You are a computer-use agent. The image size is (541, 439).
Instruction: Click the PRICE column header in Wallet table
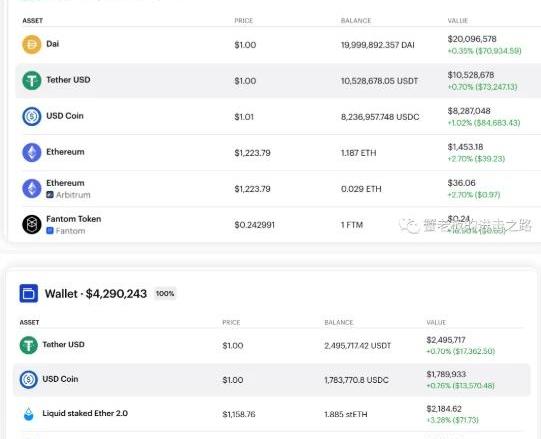231,322
